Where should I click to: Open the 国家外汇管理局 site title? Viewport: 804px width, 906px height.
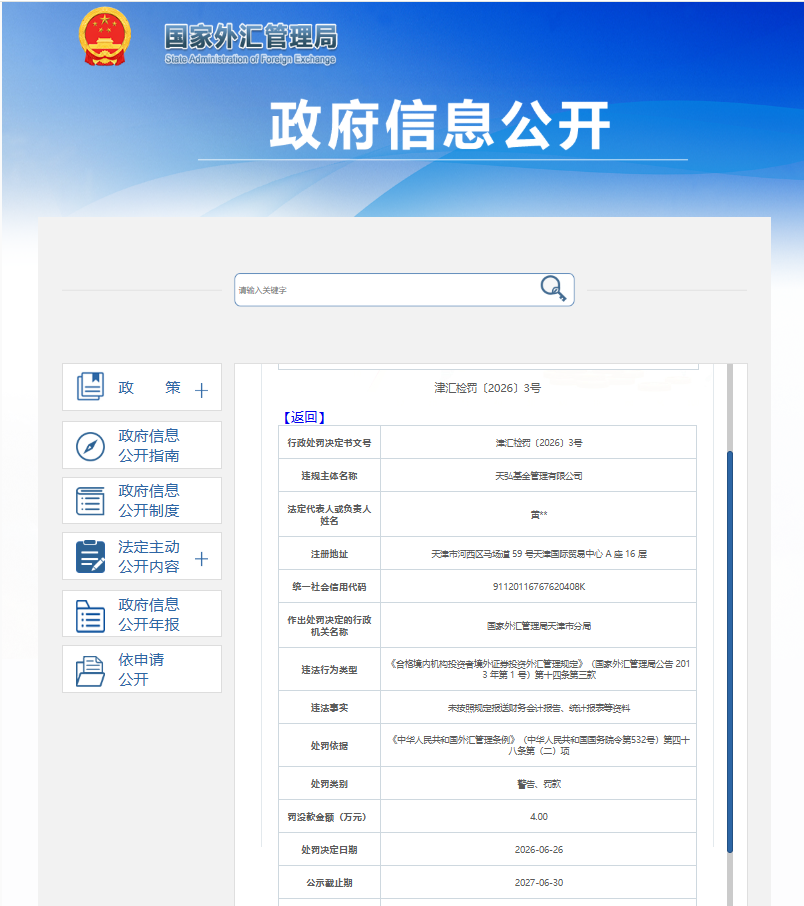point(250,43)
